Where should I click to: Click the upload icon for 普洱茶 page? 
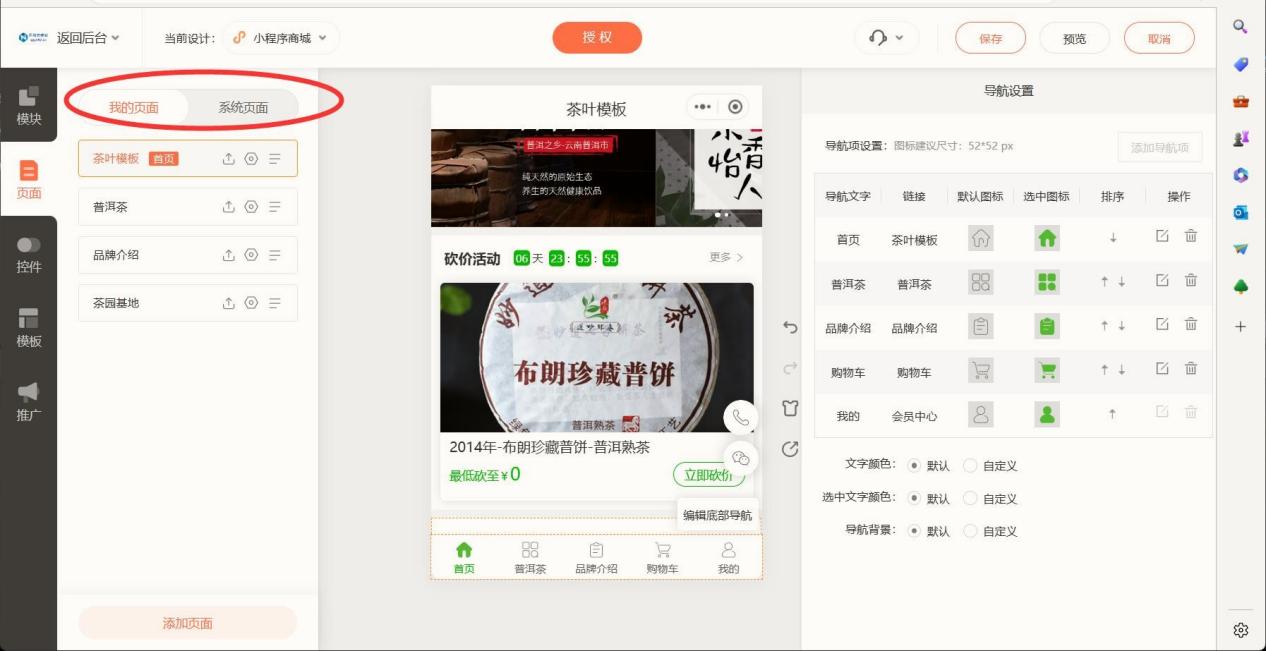pos(228,207)
